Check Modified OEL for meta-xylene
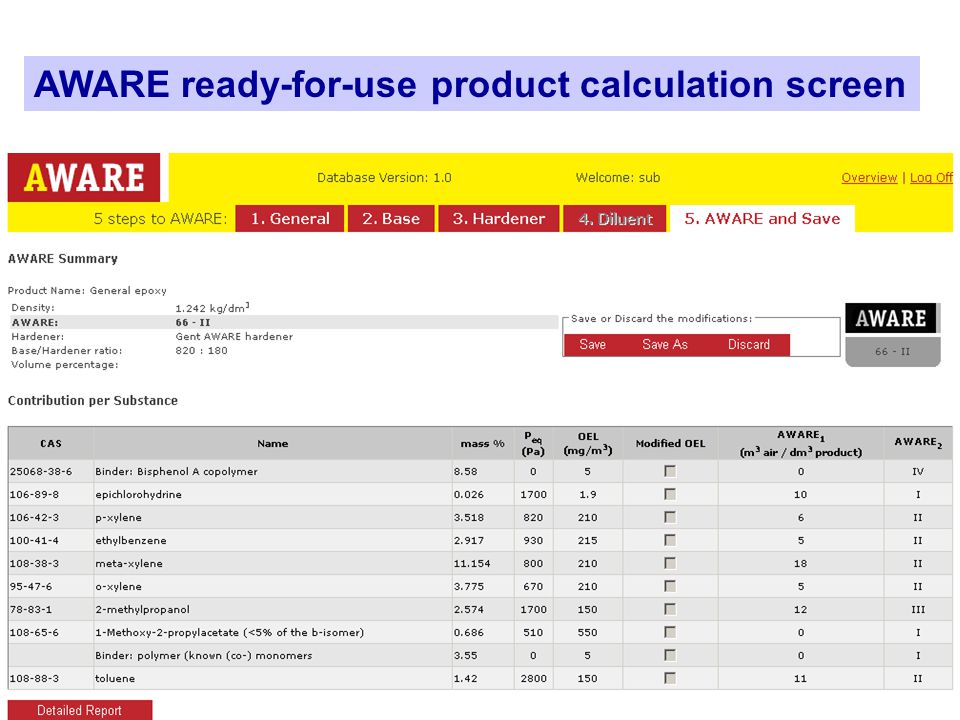This screenshot has width=960, height=720. 670,563
